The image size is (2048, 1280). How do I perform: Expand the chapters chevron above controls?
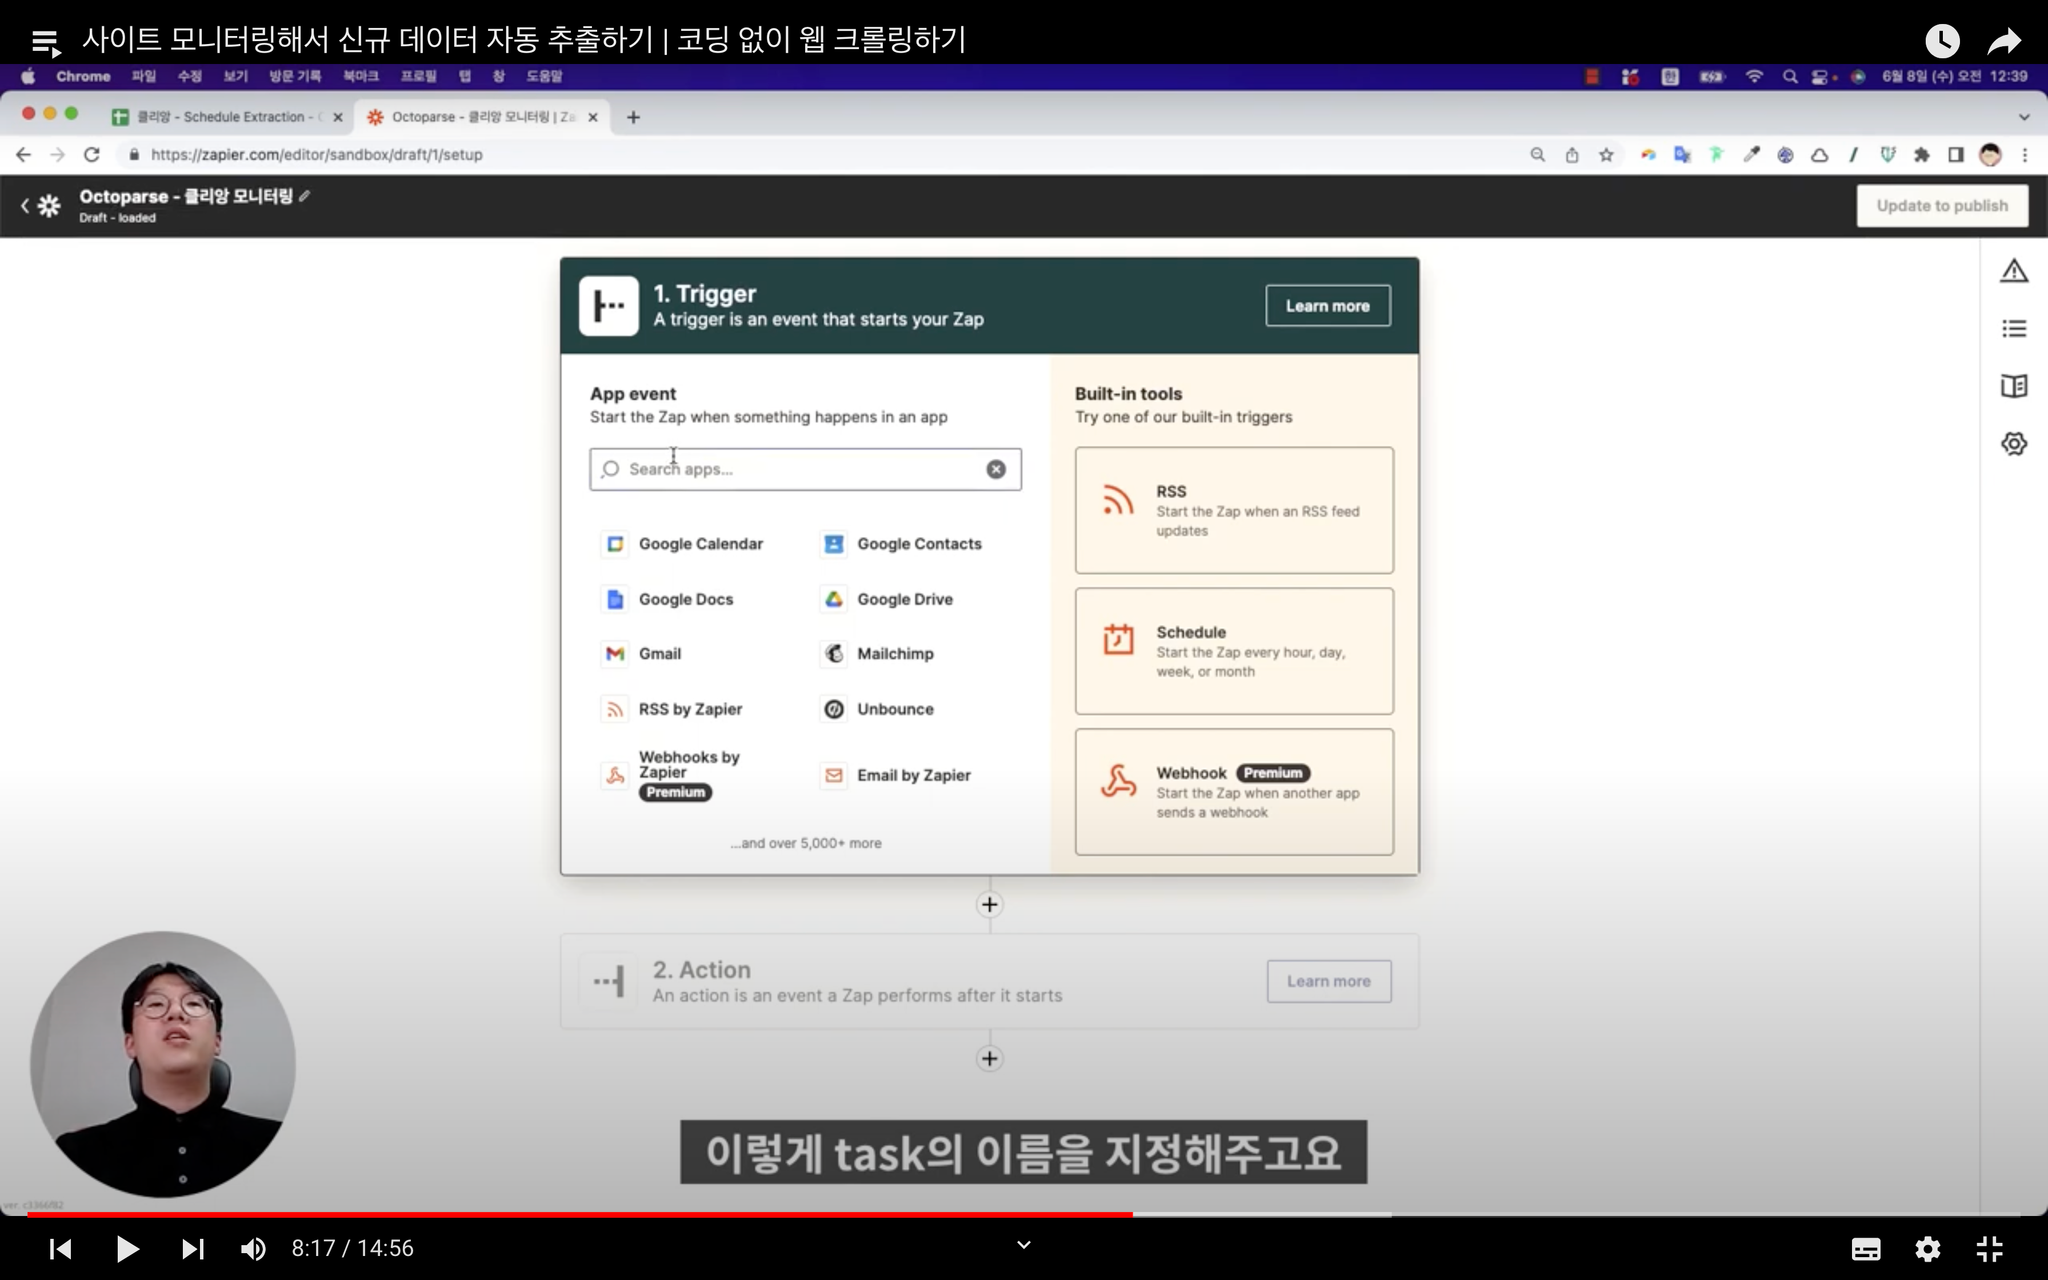point(1024,1245)
